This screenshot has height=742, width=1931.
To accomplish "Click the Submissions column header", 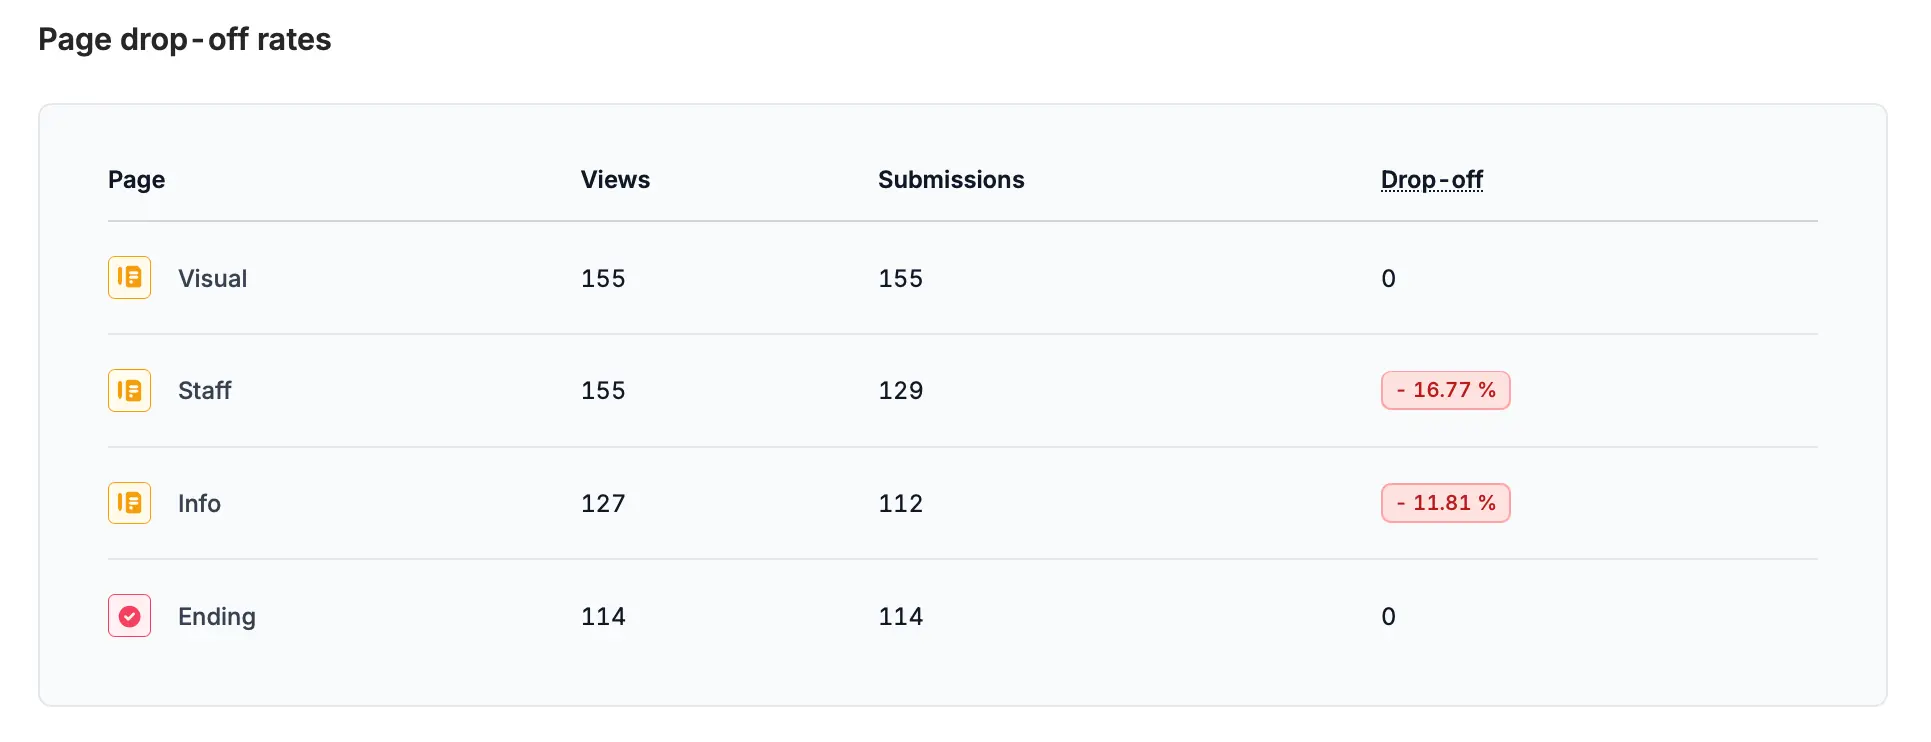I will tap(951, 180).
